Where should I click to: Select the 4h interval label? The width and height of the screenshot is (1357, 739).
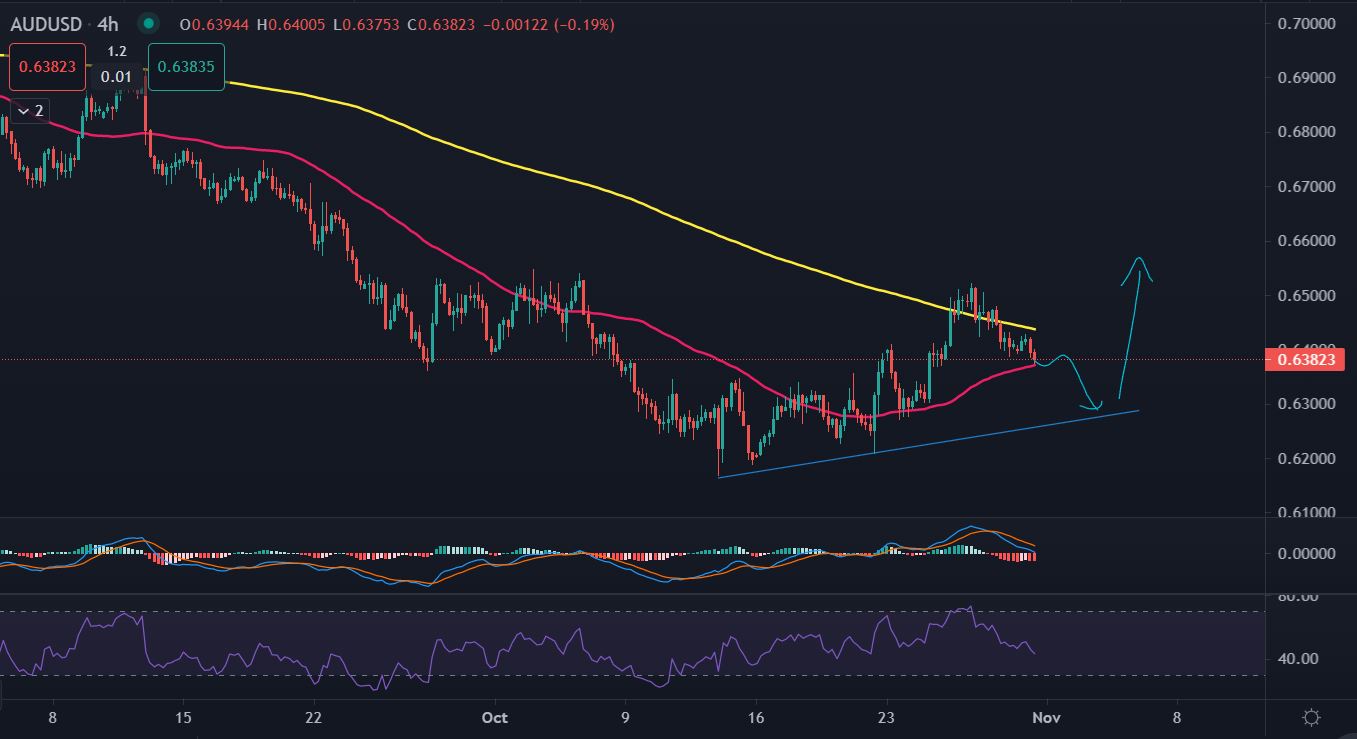(108, 23)
